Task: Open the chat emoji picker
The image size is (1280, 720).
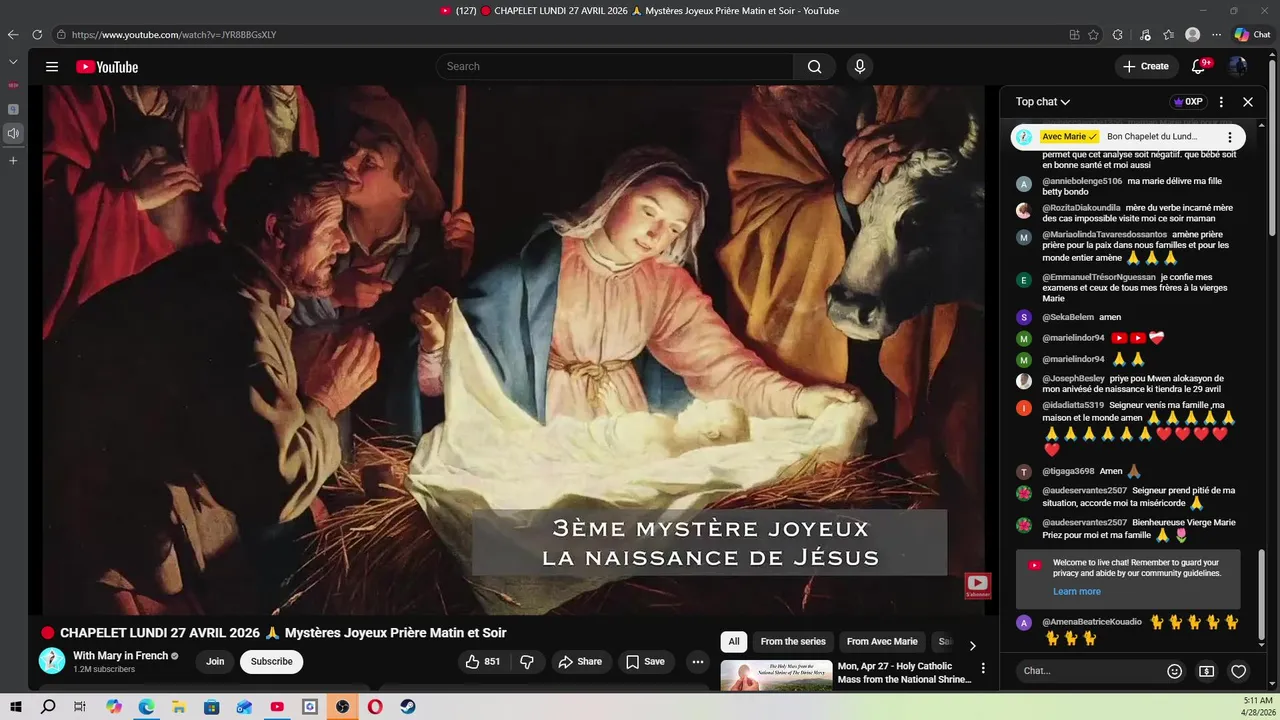Action: pyautogui.click(x=1175, y=672)
